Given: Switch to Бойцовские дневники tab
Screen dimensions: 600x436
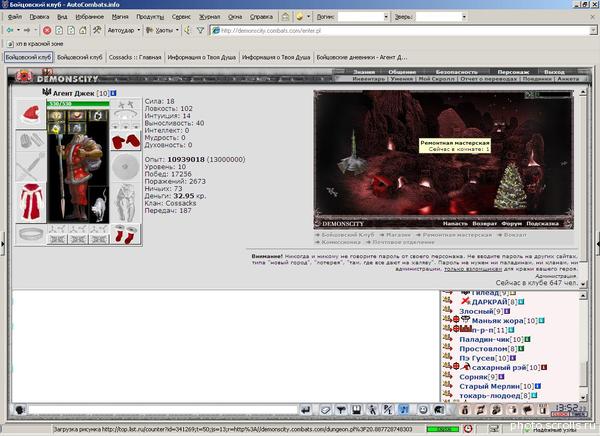Looking at the screenshot, I should click(362, 57).
